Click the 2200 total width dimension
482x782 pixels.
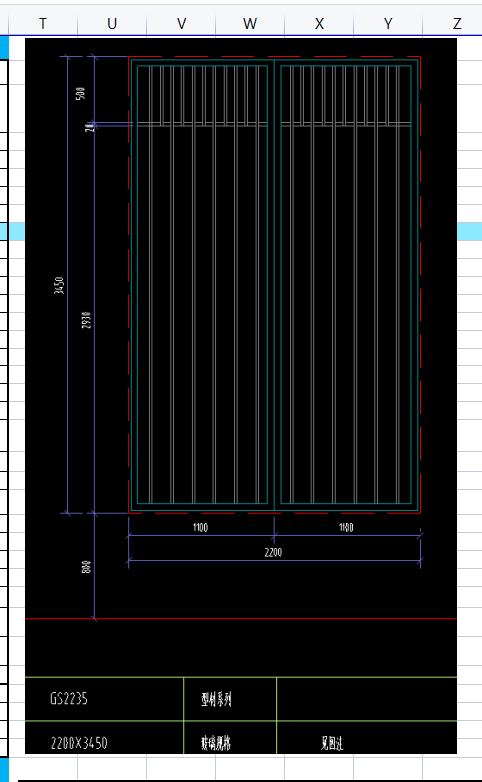(273, 552)
